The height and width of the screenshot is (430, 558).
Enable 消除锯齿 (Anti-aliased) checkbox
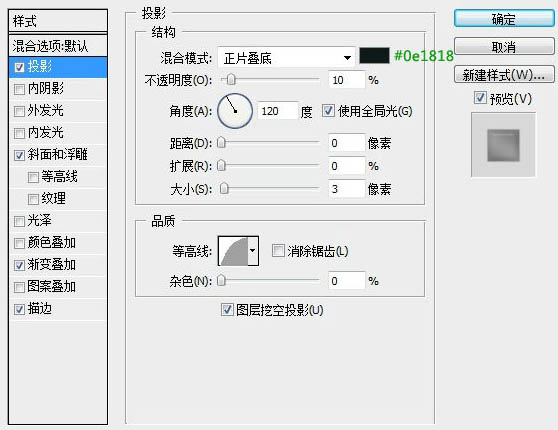tap(278, 251)
